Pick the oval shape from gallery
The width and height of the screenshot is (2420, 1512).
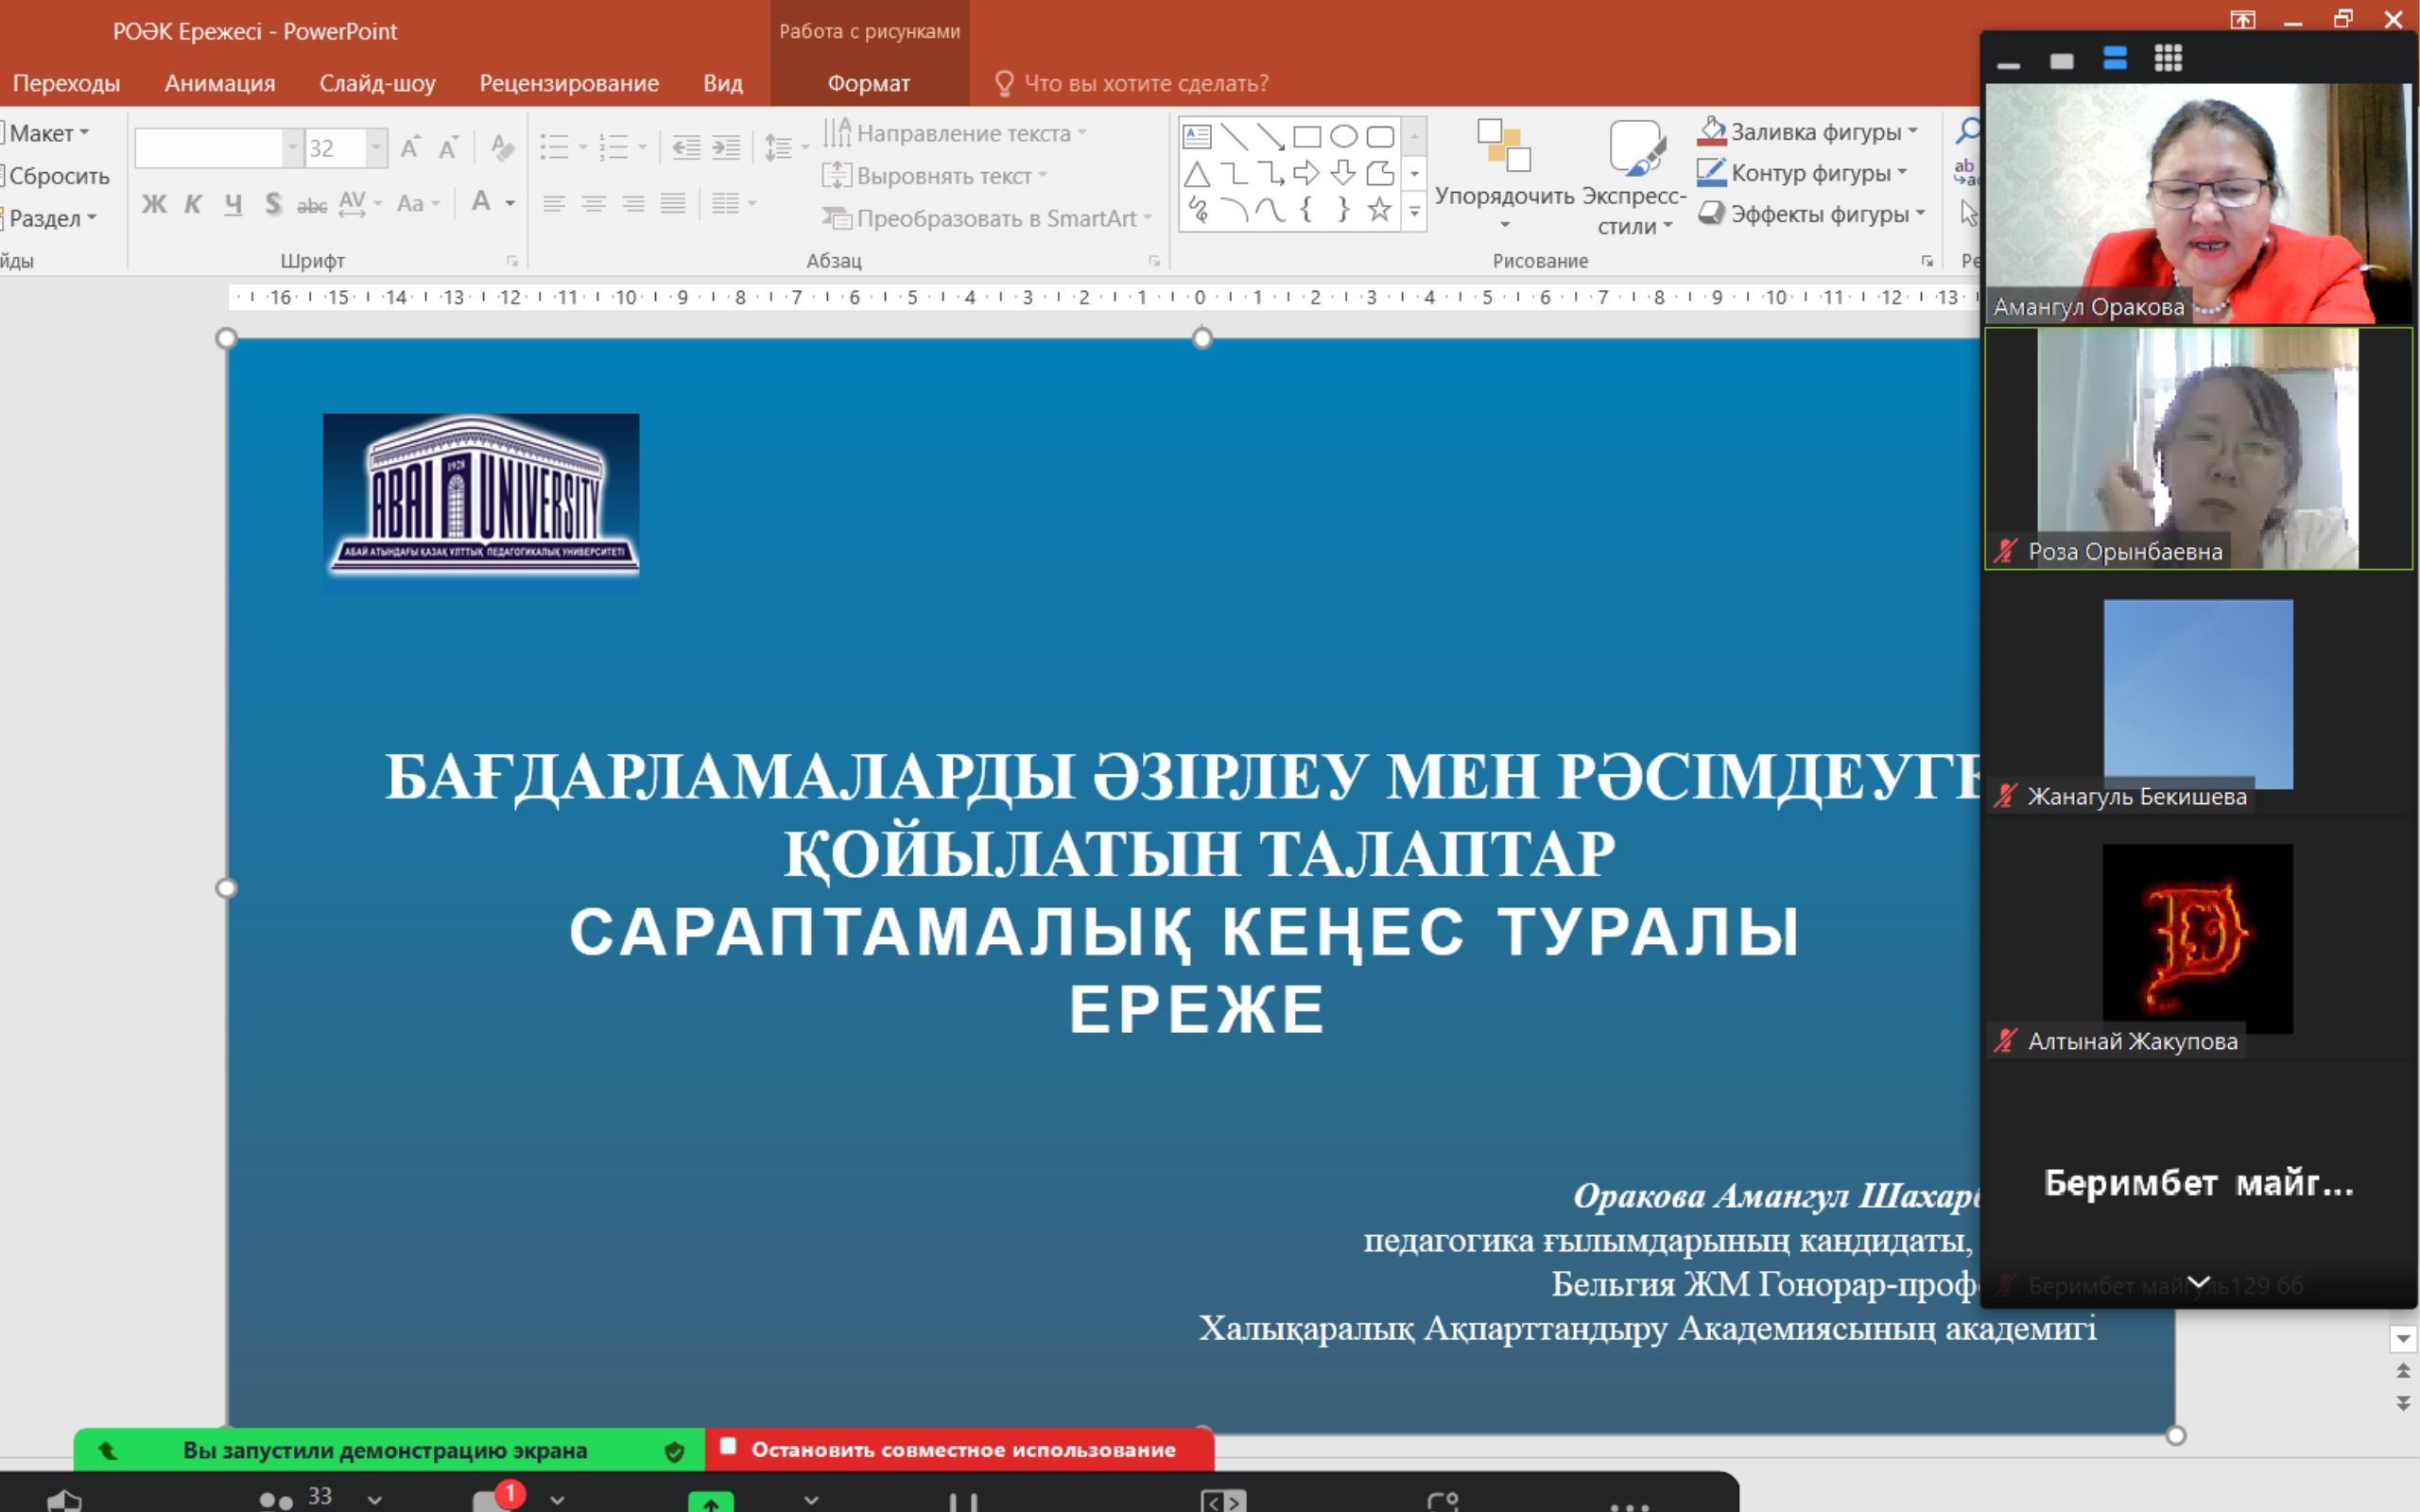tap(1343, 137)
